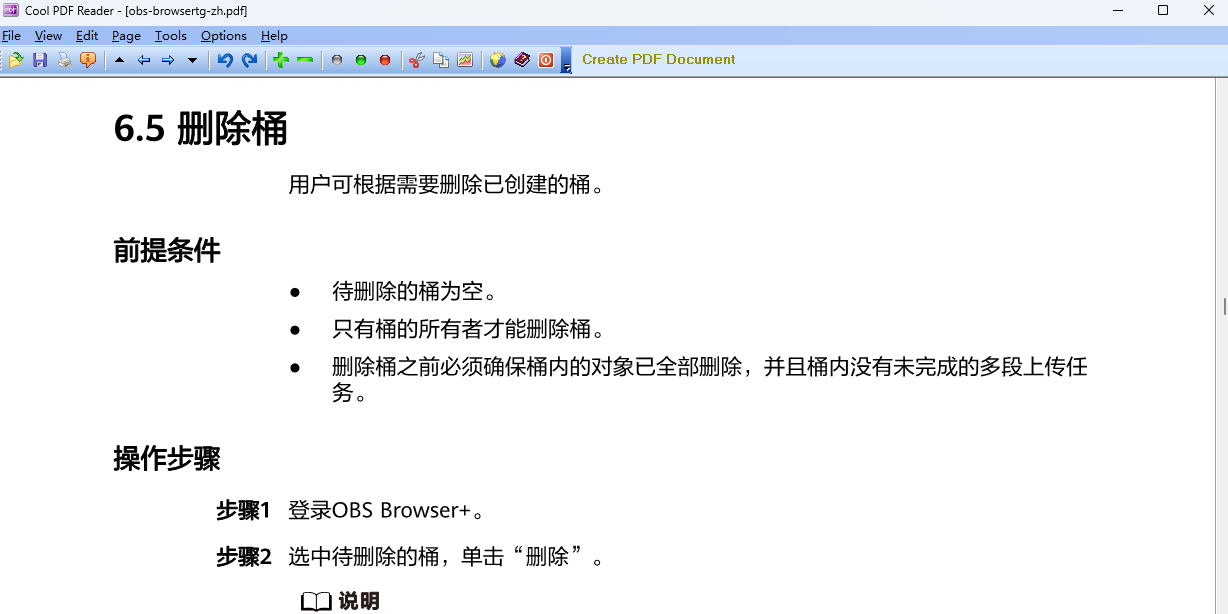Open help using the purple Book icon
The image size is (1228, 614).
pos(522,60)
